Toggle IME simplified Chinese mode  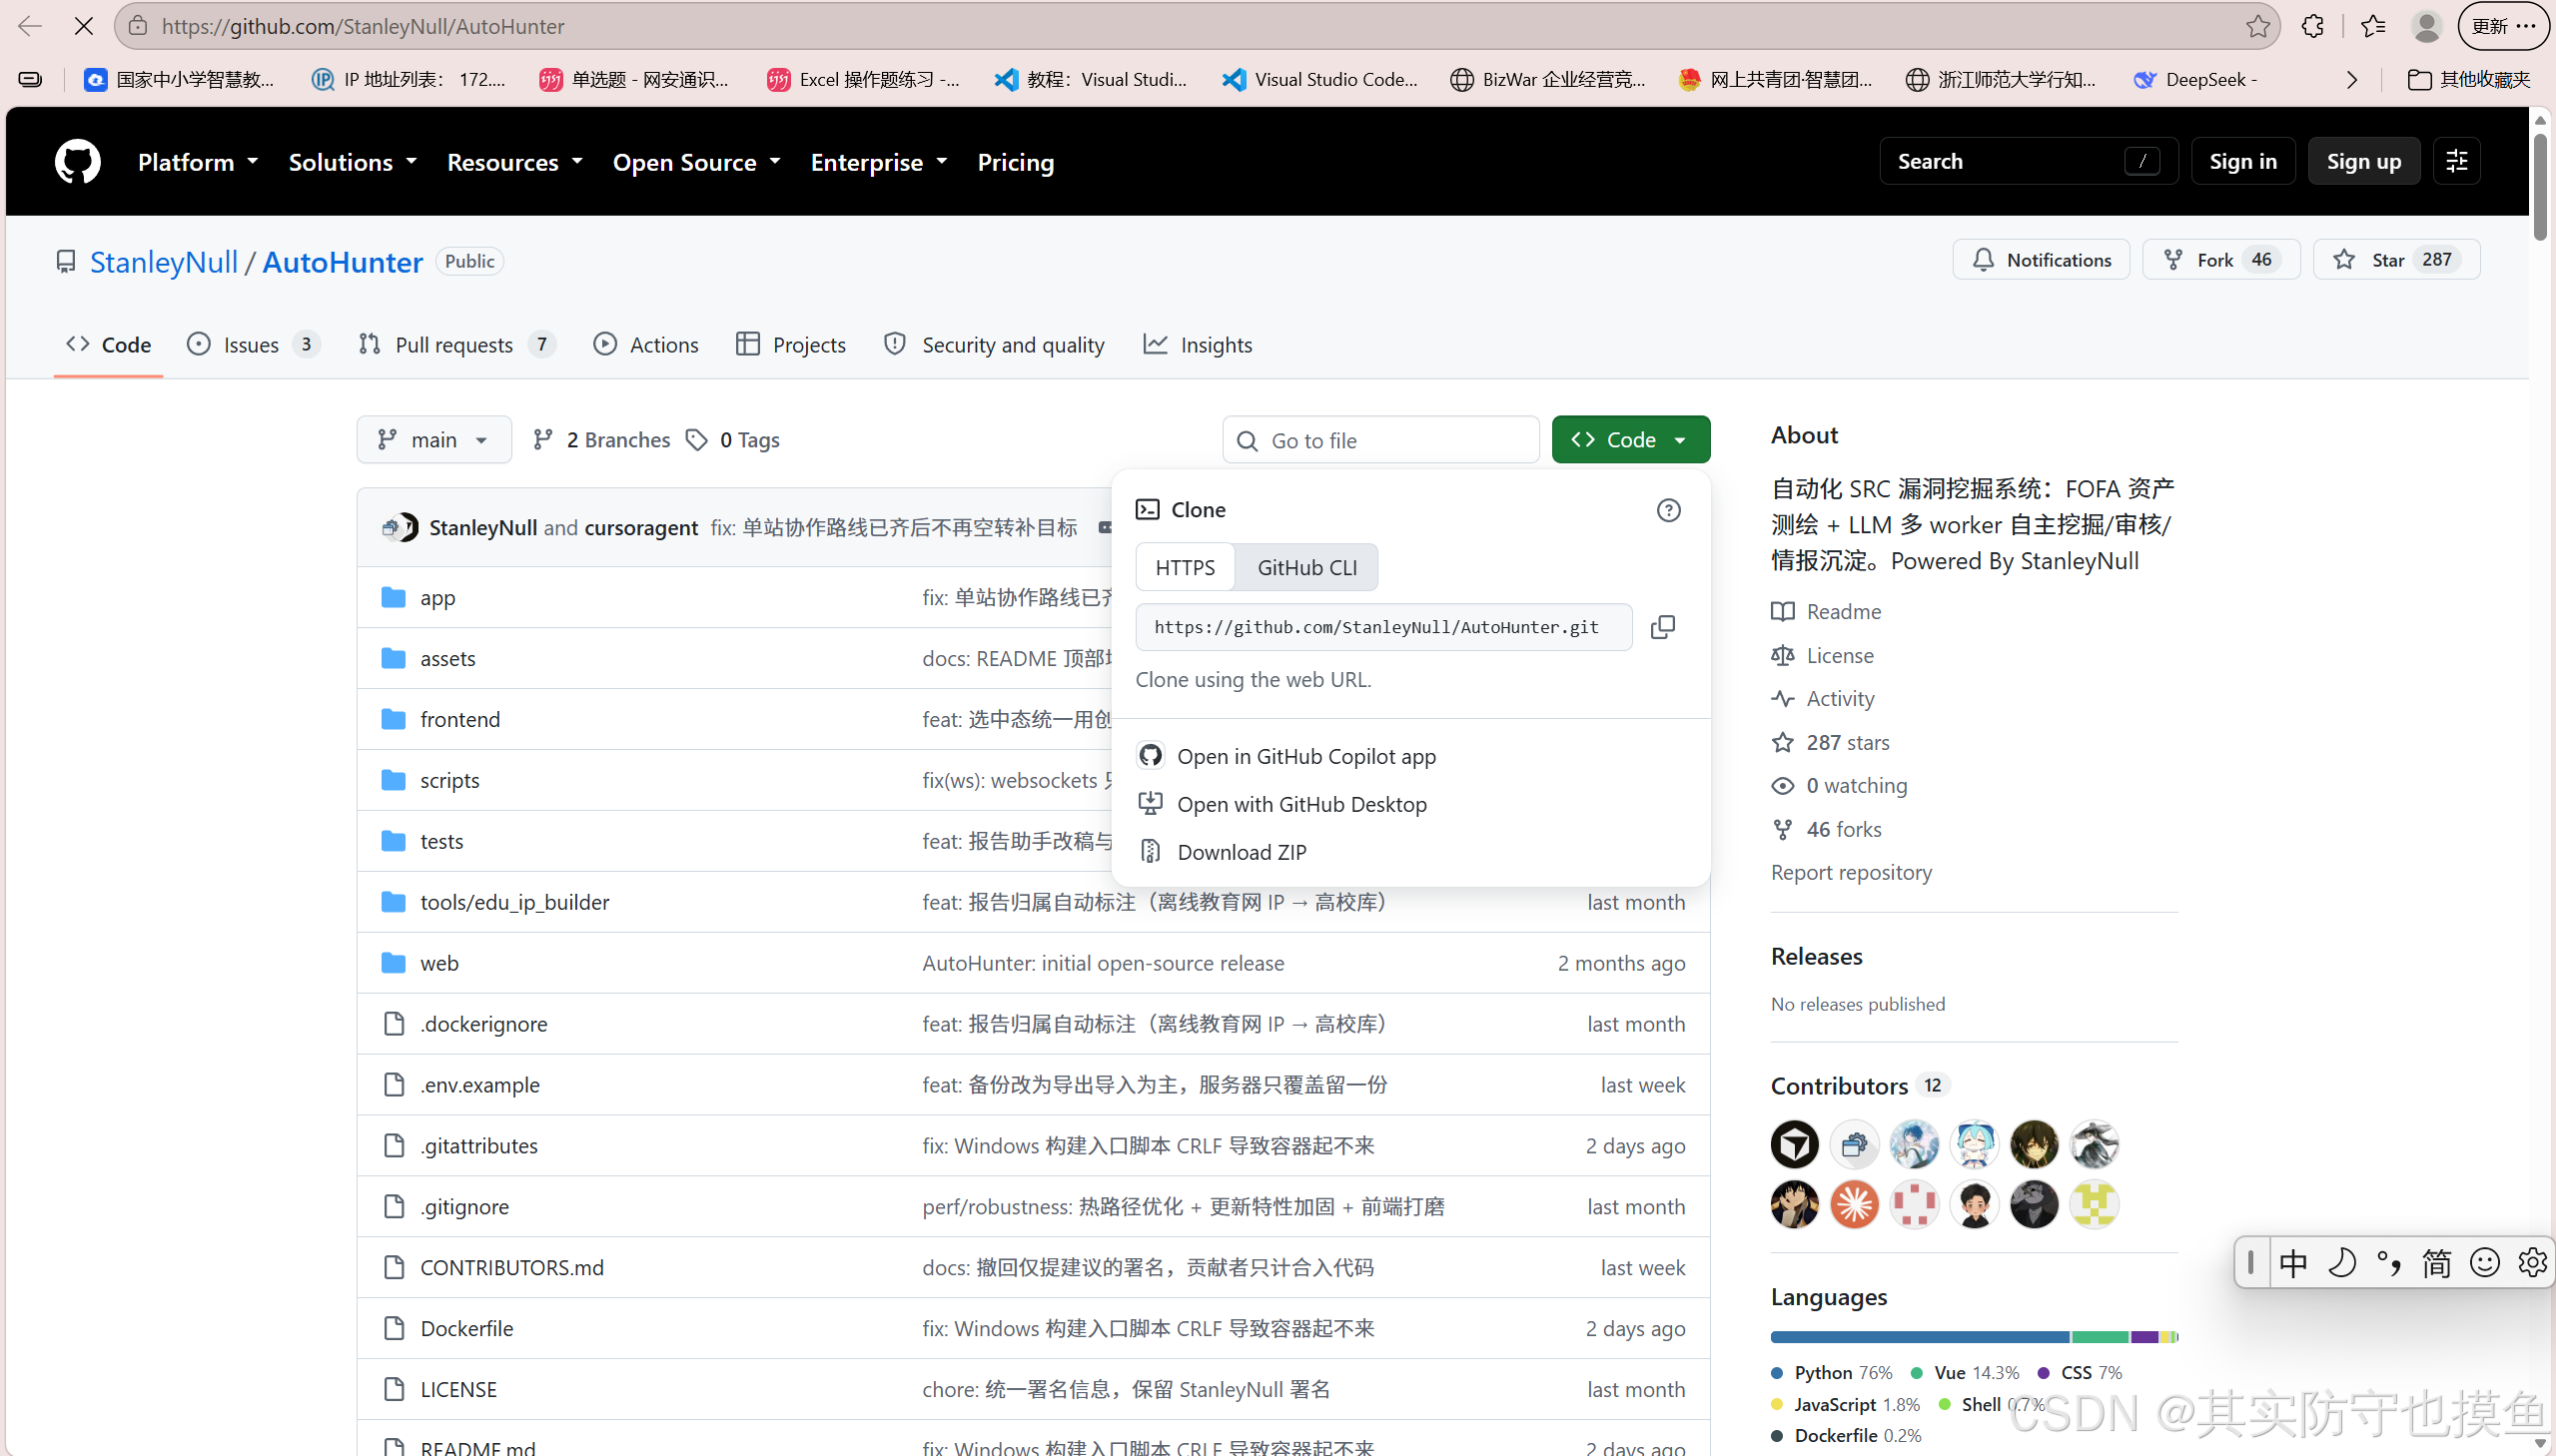(x=2436, y=1263)
